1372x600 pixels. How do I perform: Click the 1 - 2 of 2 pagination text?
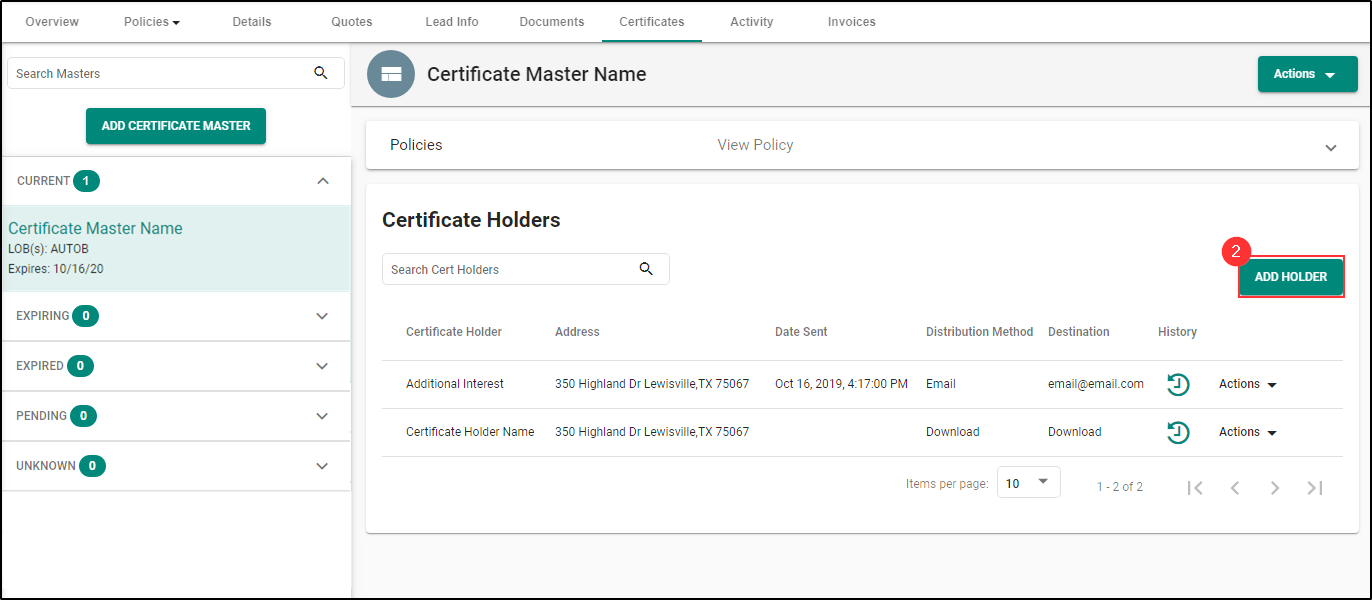pyautogui.click(x=1120, y=487)
